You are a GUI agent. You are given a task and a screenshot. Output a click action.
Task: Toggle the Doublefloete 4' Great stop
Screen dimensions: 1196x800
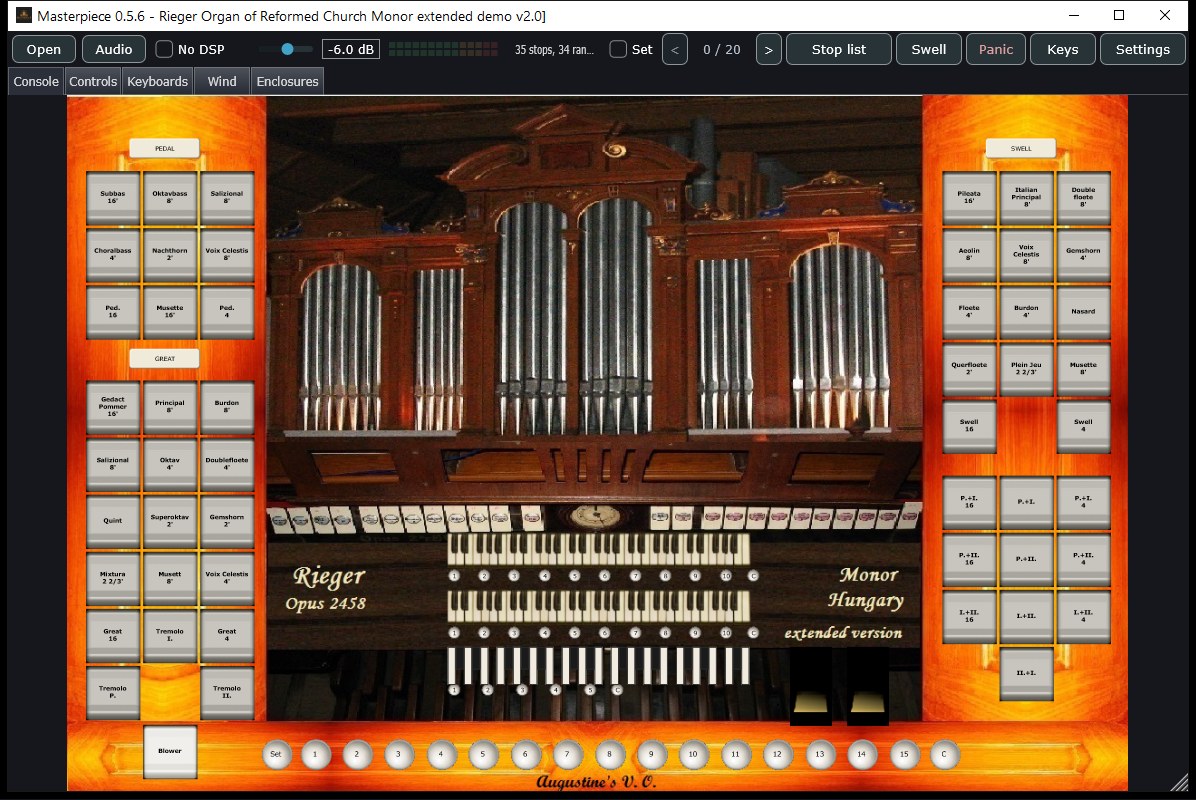coord(227,464)
